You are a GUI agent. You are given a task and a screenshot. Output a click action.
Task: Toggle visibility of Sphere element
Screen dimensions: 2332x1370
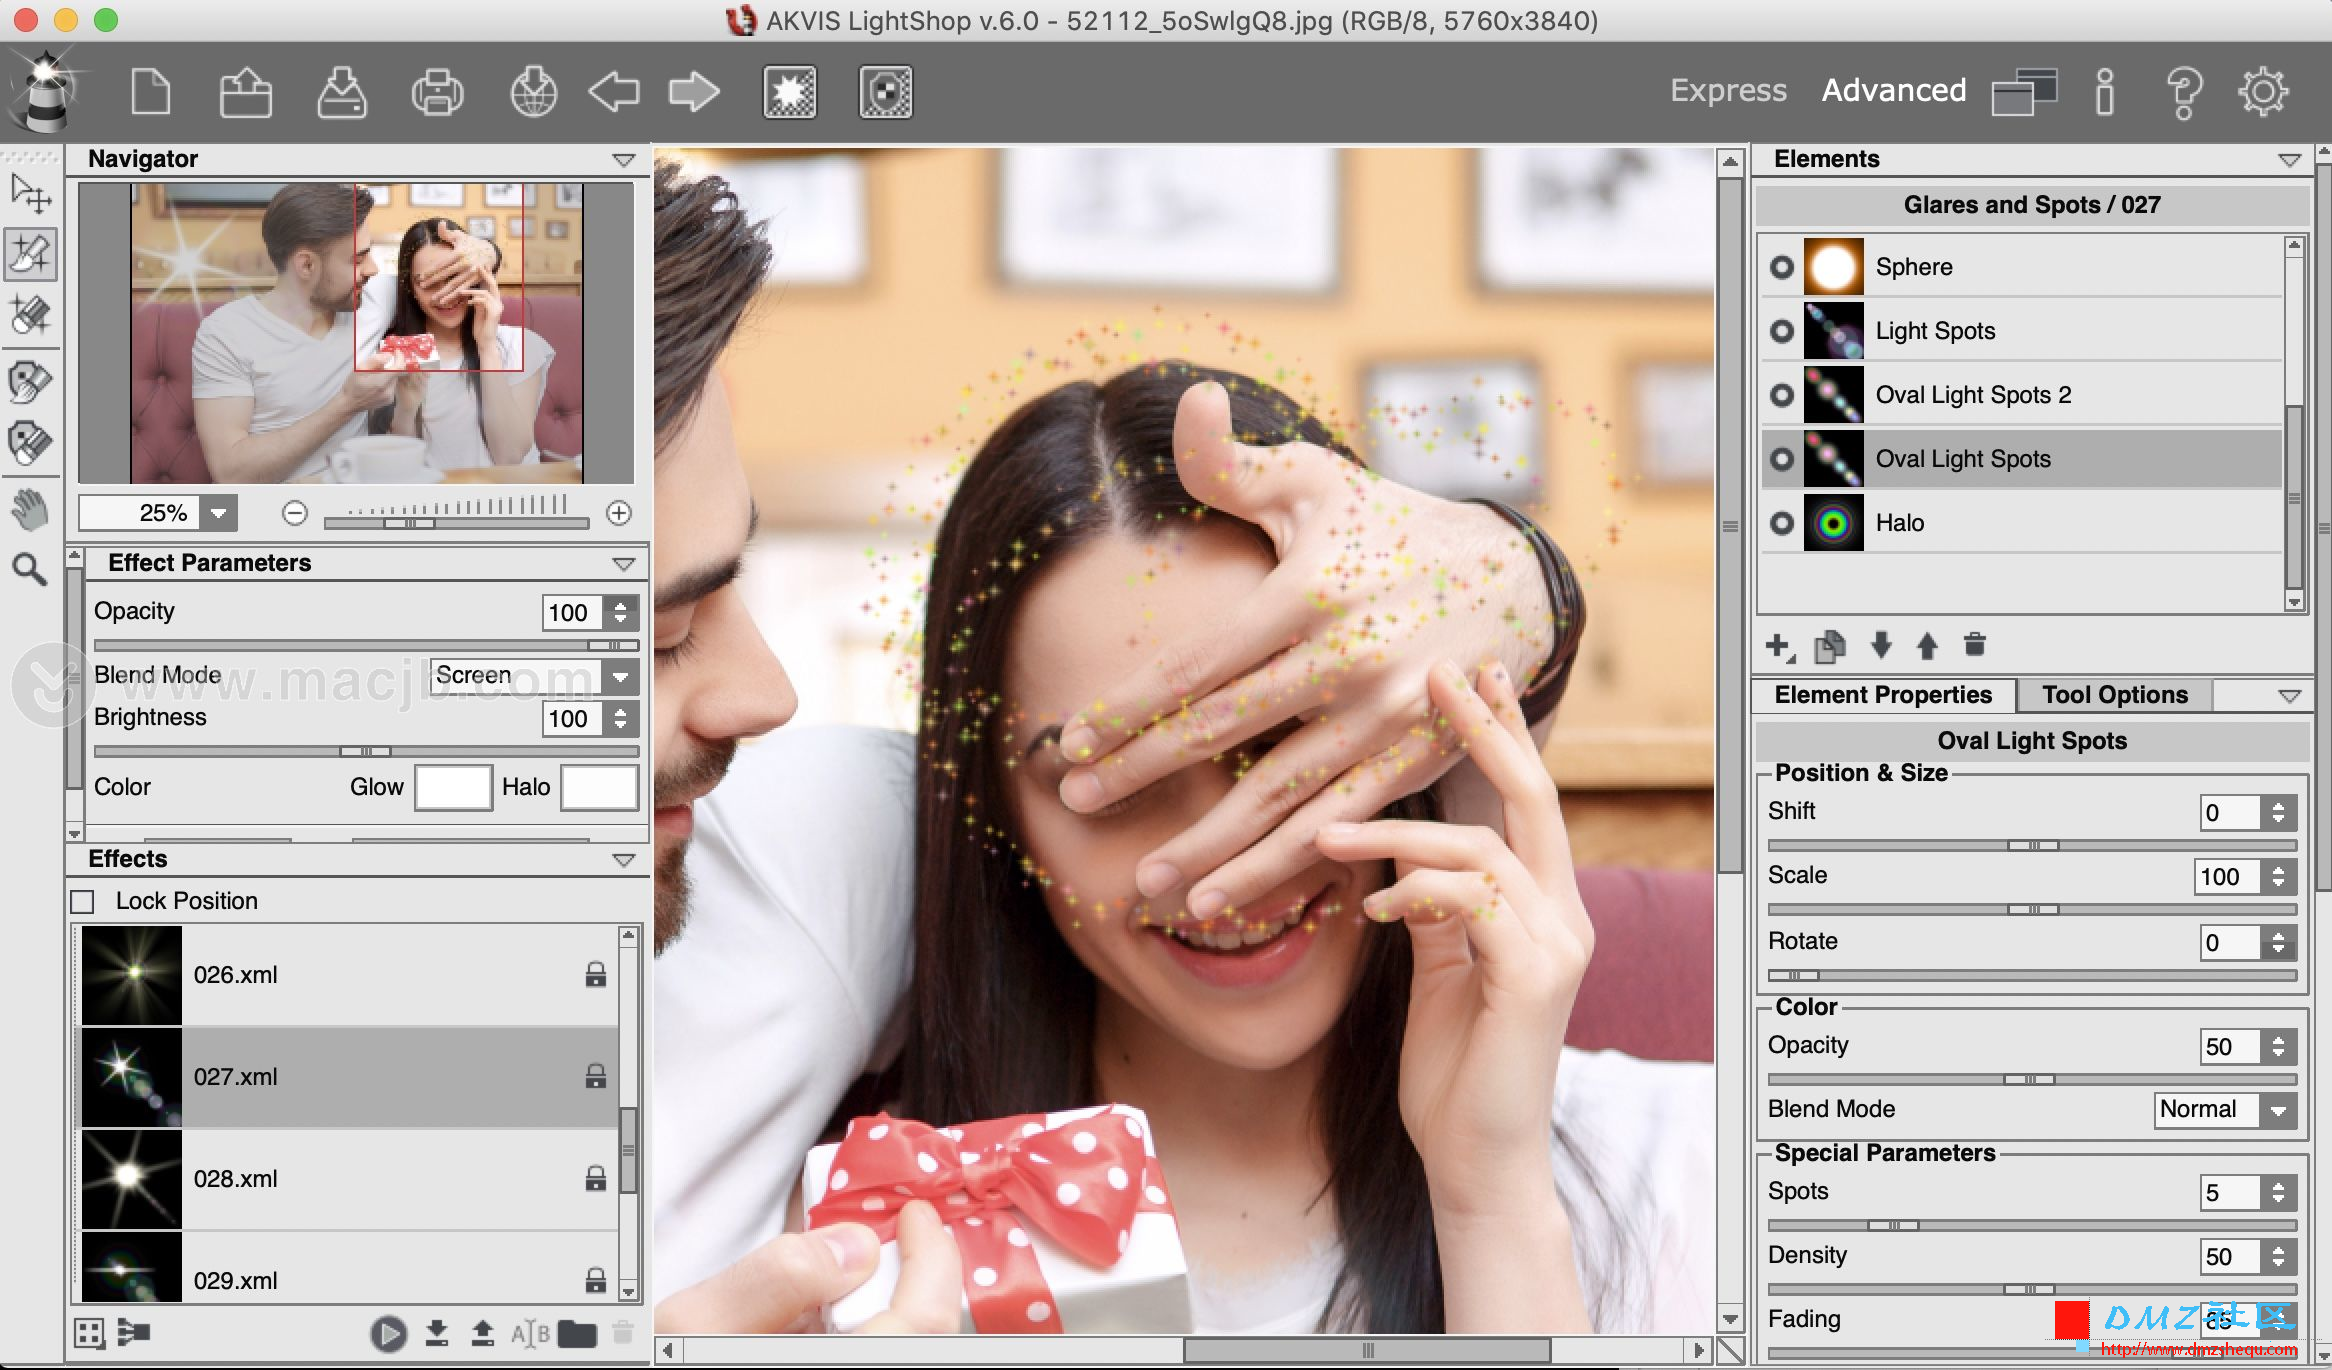(x=1781, y=267)
